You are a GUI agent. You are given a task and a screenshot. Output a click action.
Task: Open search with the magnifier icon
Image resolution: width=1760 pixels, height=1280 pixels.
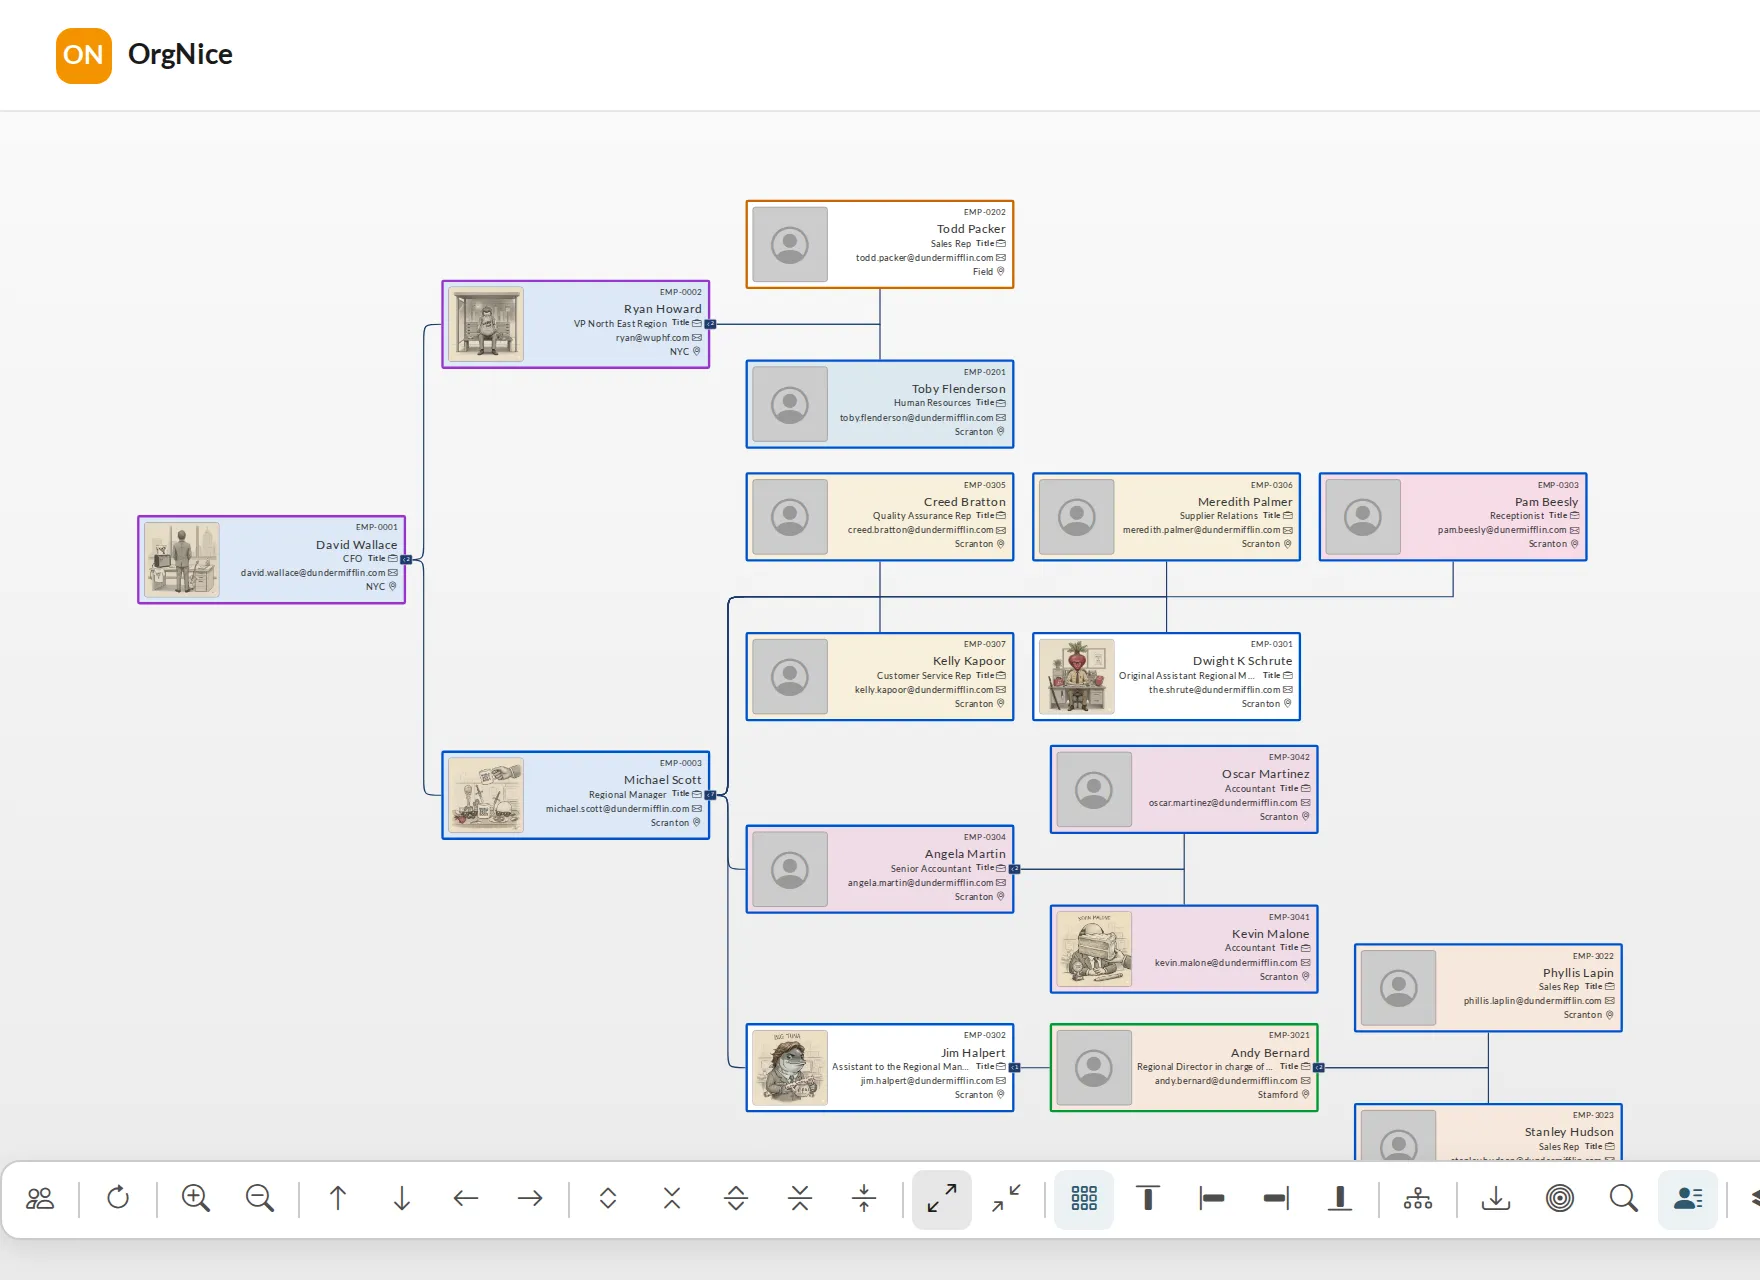click(1624, 1198)
